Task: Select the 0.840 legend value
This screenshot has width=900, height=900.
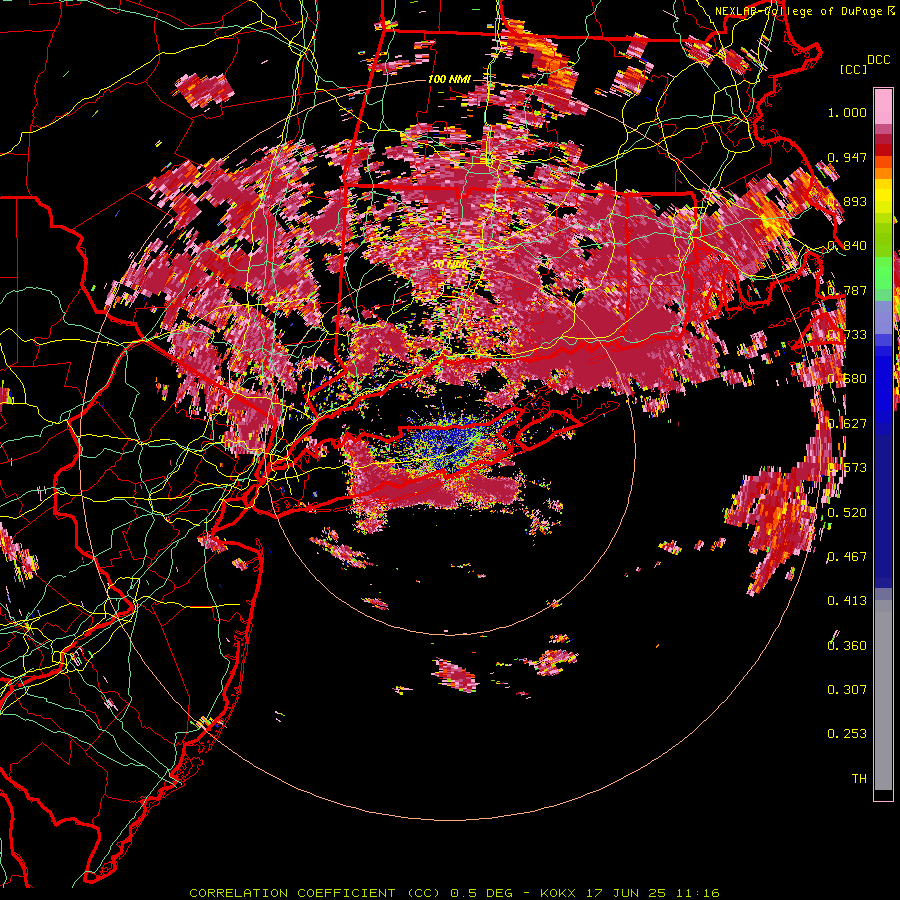Action: [847, 246]
